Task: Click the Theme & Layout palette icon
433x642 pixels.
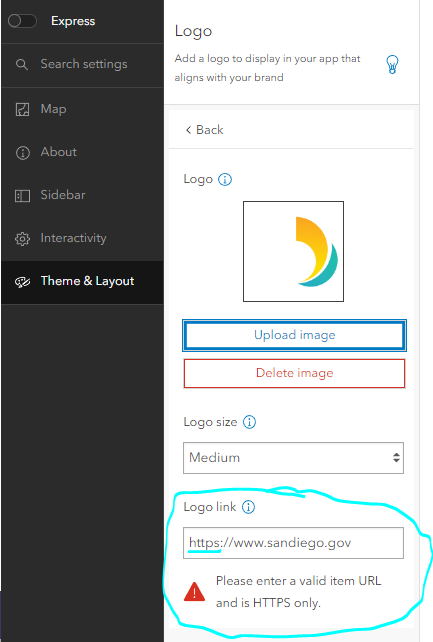Action: 23,282
